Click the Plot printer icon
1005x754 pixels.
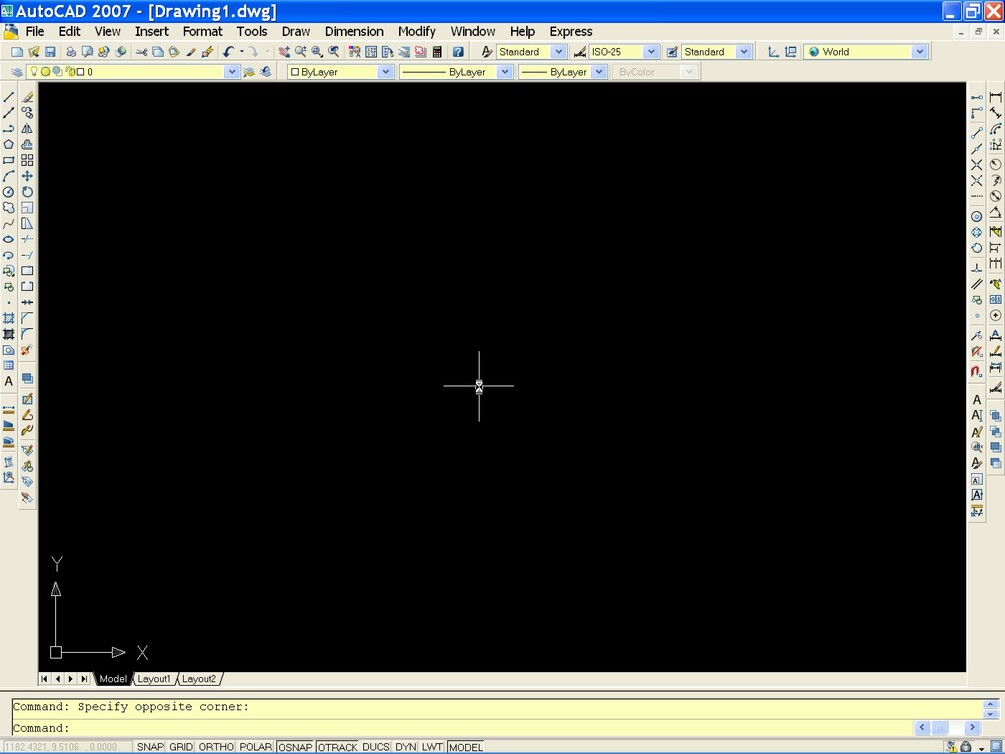71,52
